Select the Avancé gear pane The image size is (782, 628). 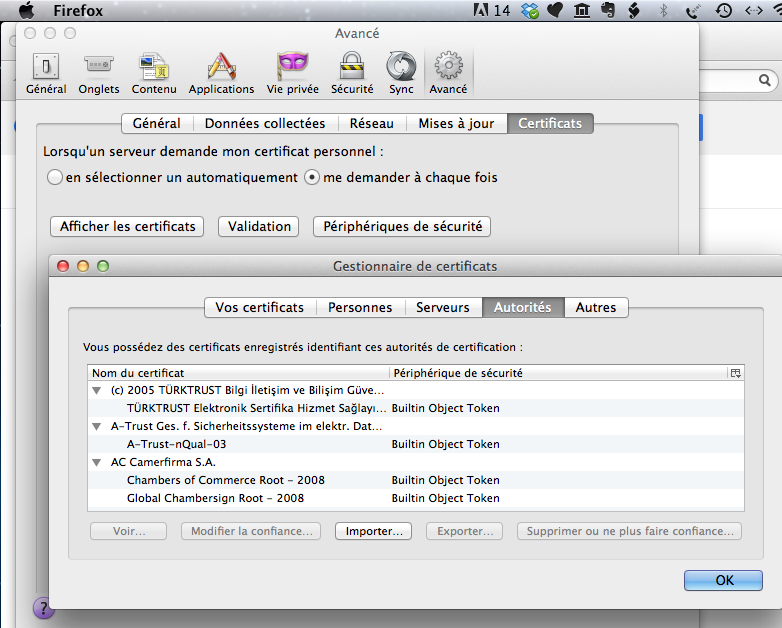tap(448, 73)
